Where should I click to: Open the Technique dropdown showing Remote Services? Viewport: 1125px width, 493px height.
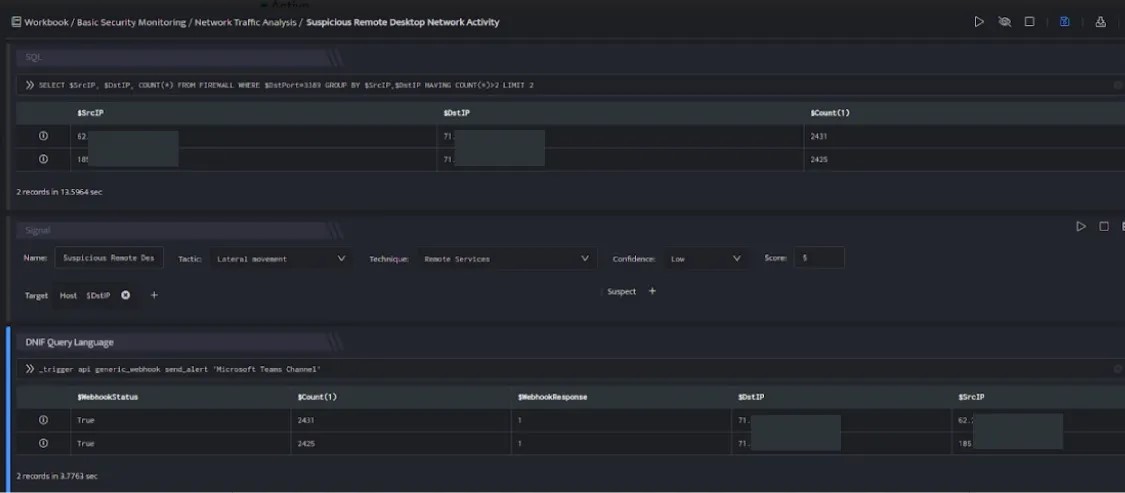pos(506,259)
